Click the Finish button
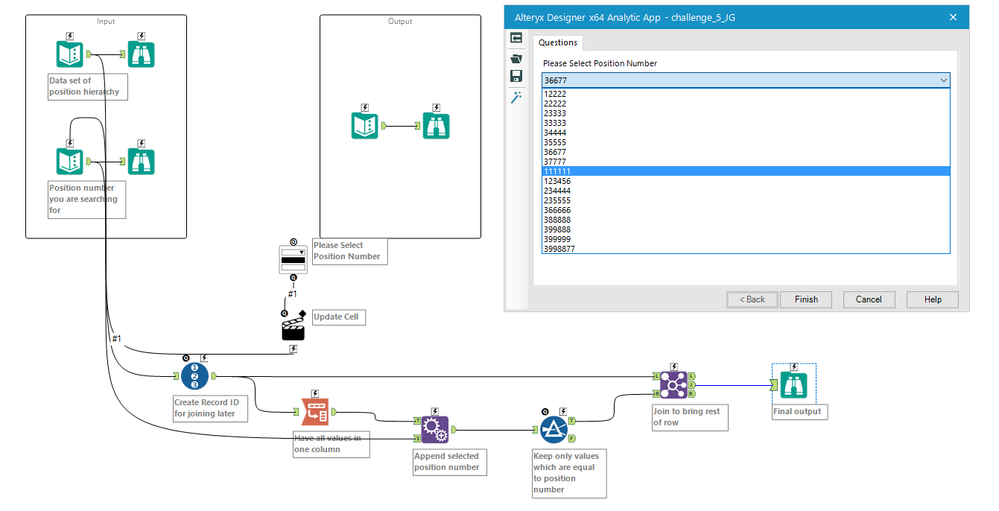This screenshot has width=999, height=511. point(806,299)
